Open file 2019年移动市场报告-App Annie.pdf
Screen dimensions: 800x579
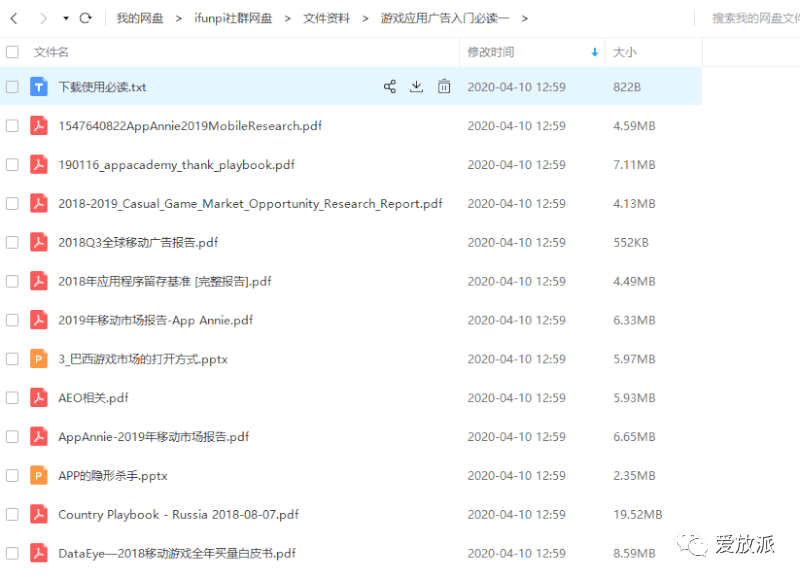[x=156, y=320]
